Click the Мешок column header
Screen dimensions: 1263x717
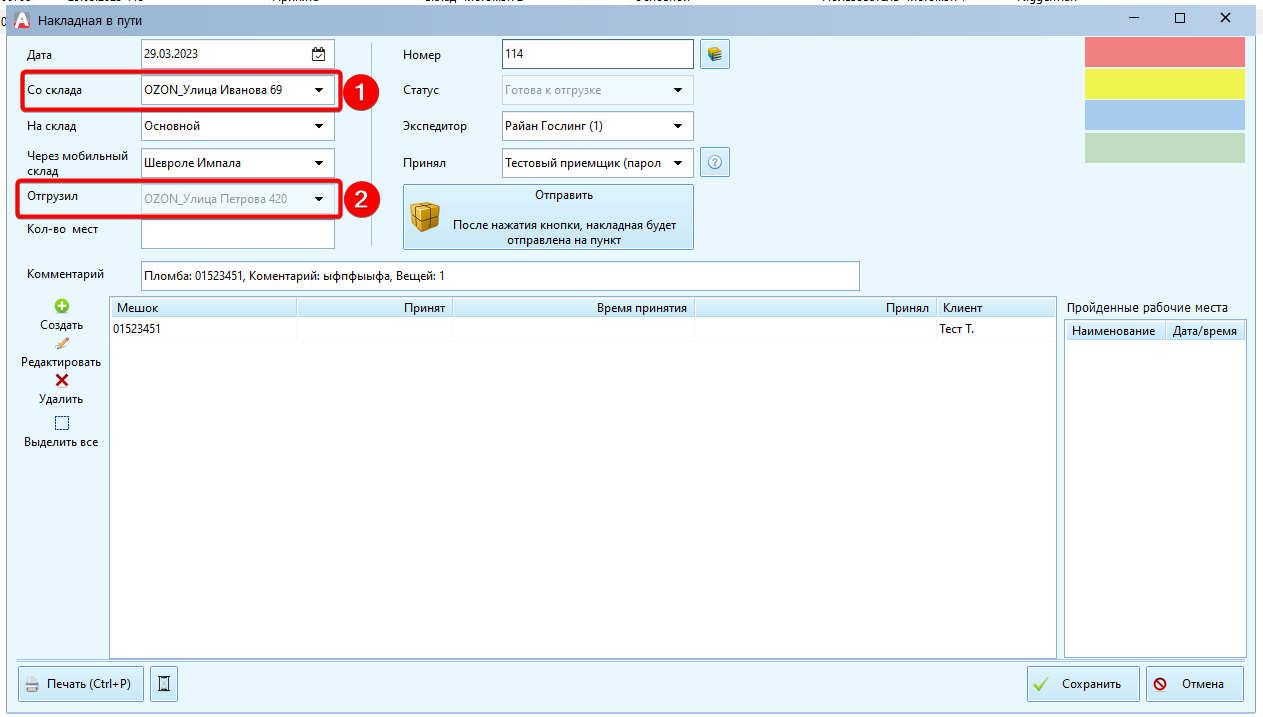point(203,308)
